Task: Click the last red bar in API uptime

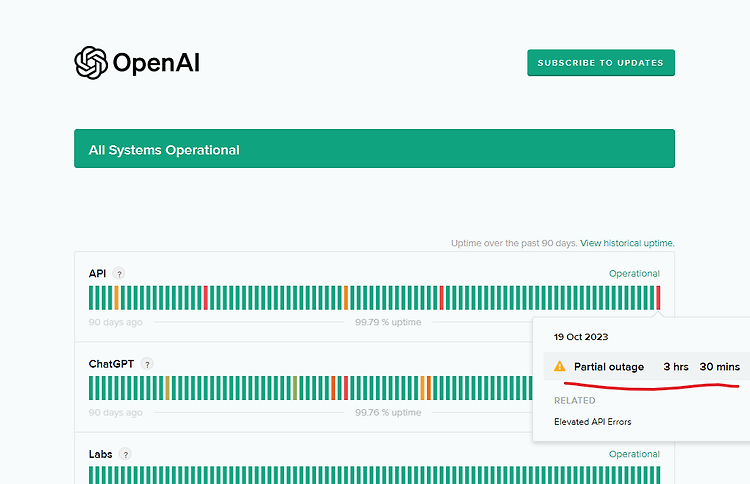Action: (x=658, y=298)
